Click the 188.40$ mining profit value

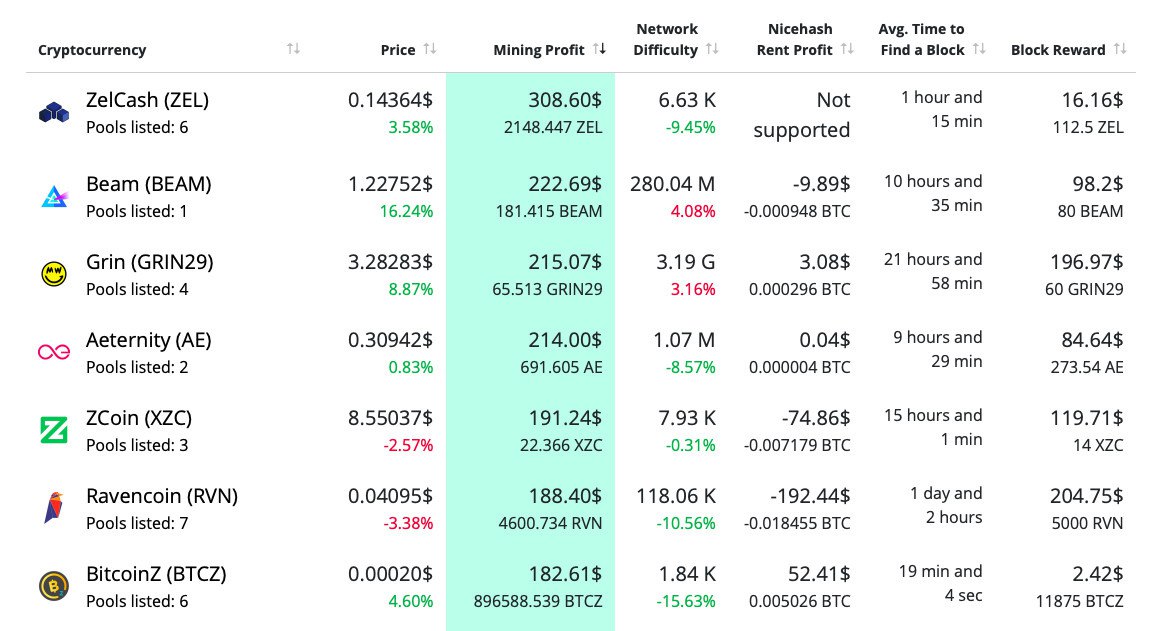click(x=565, y=496)
